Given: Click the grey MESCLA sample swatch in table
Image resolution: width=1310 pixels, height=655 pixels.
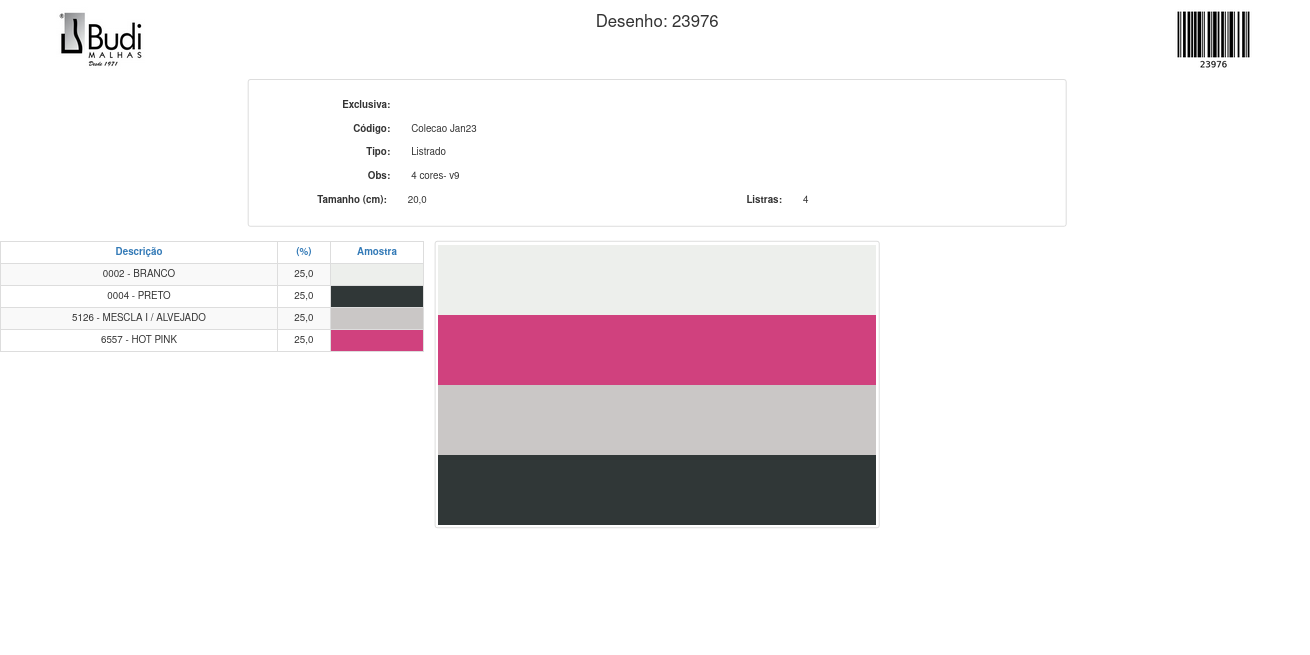Looking at the screenshot, I should coord(377,318).
